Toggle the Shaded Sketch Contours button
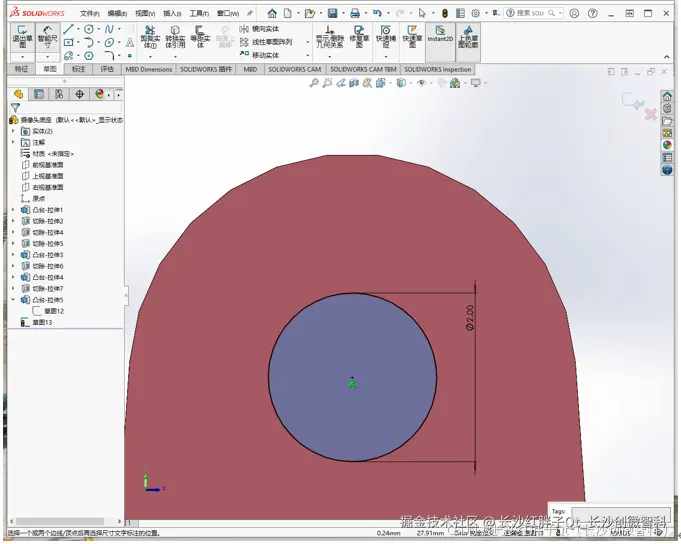Viewport: 681px width, 544px height. click(467, 38)
